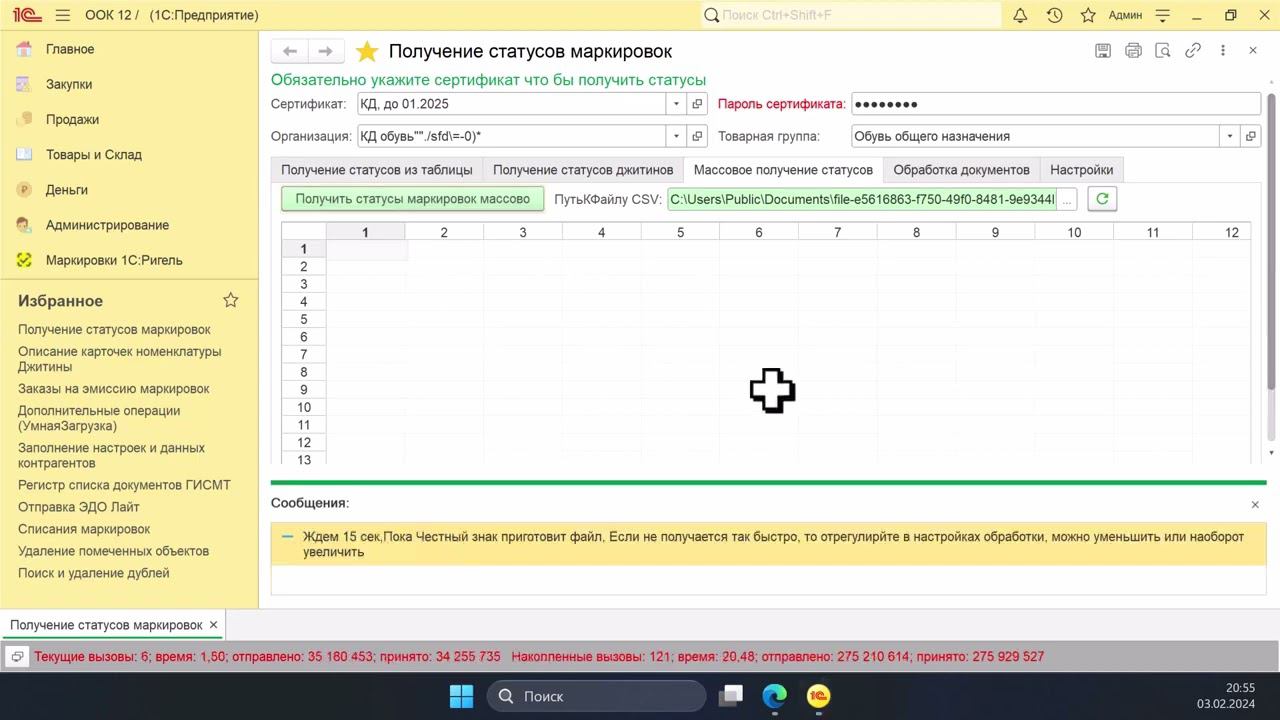
Task: Click the Windows taskbar Поиск box
Action: click(x=597, y=696)
